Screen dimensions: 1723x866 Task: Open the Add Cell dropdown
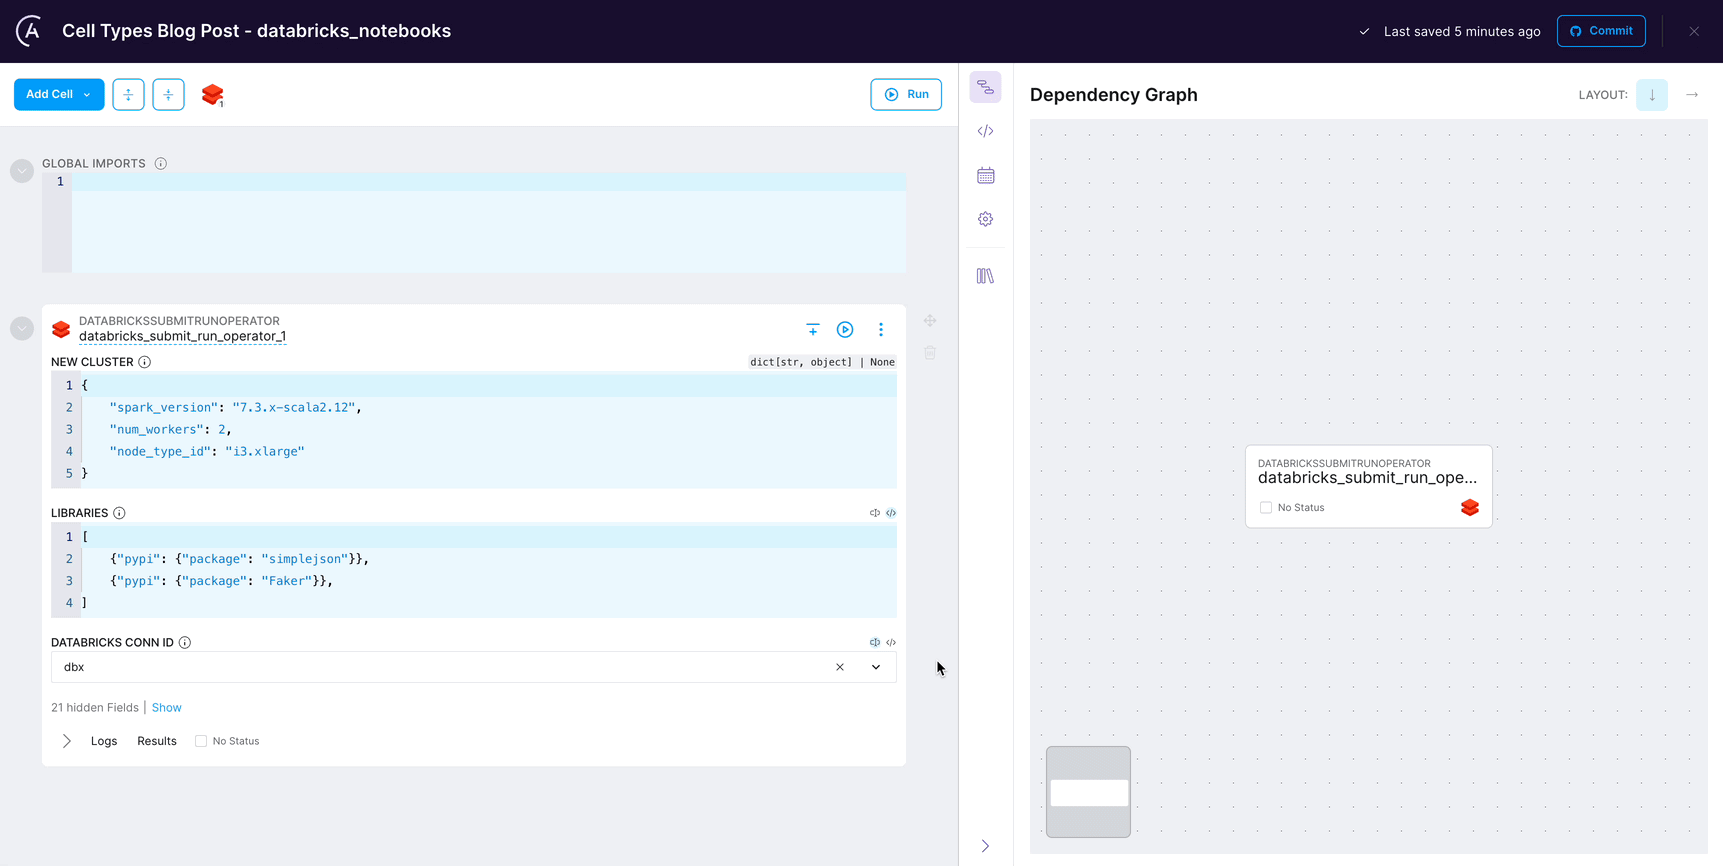pos(59,94)
